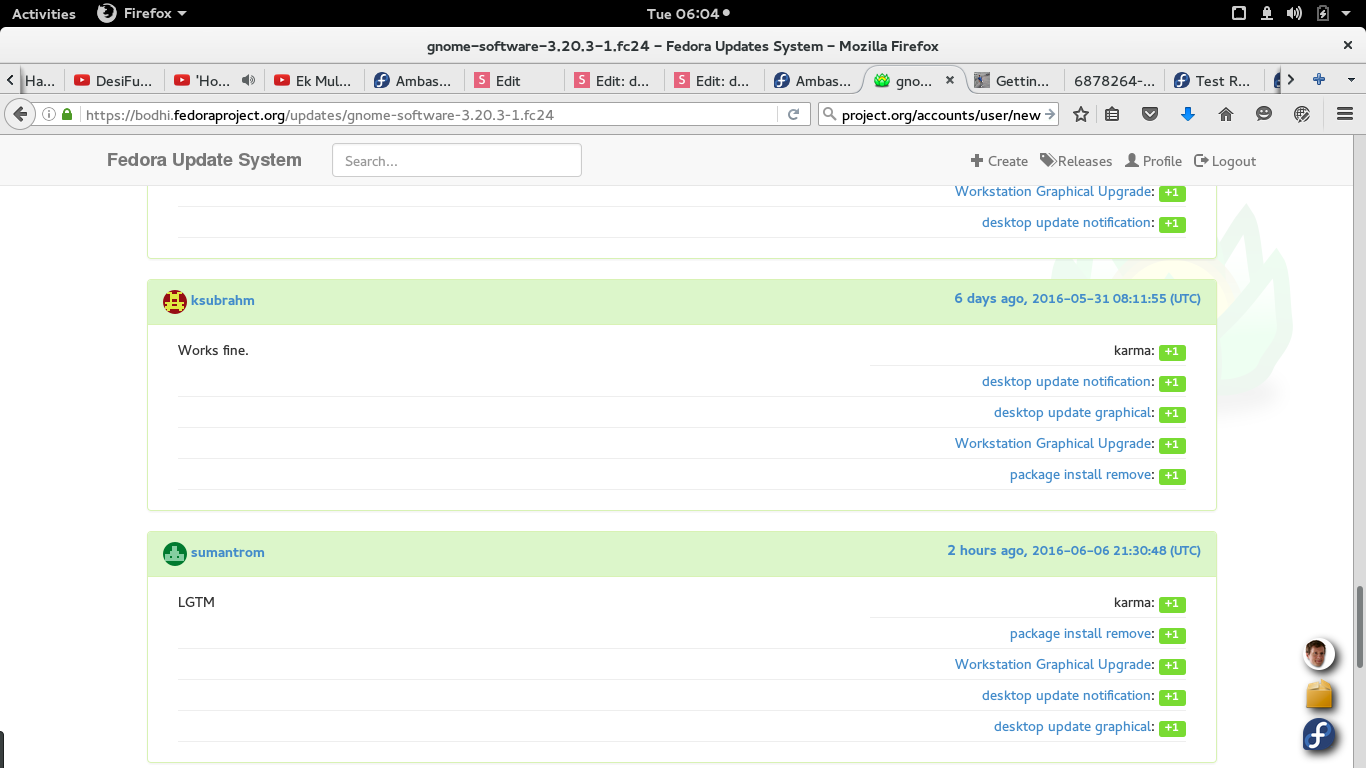This screenshot has width=1366, height=768.
Task: Open the Firefox application menu in the top bar
Action: coord(142,14)
